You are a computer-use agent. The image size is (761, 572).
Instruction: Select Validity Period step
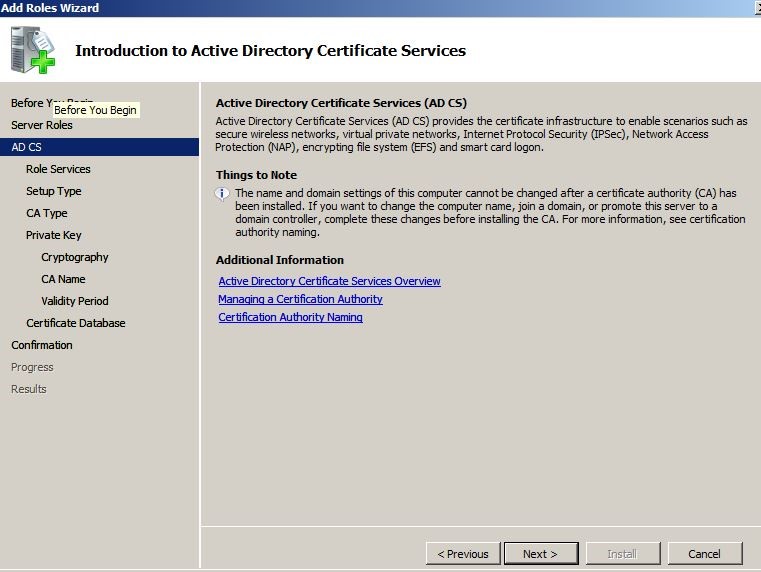pos(75,301)
